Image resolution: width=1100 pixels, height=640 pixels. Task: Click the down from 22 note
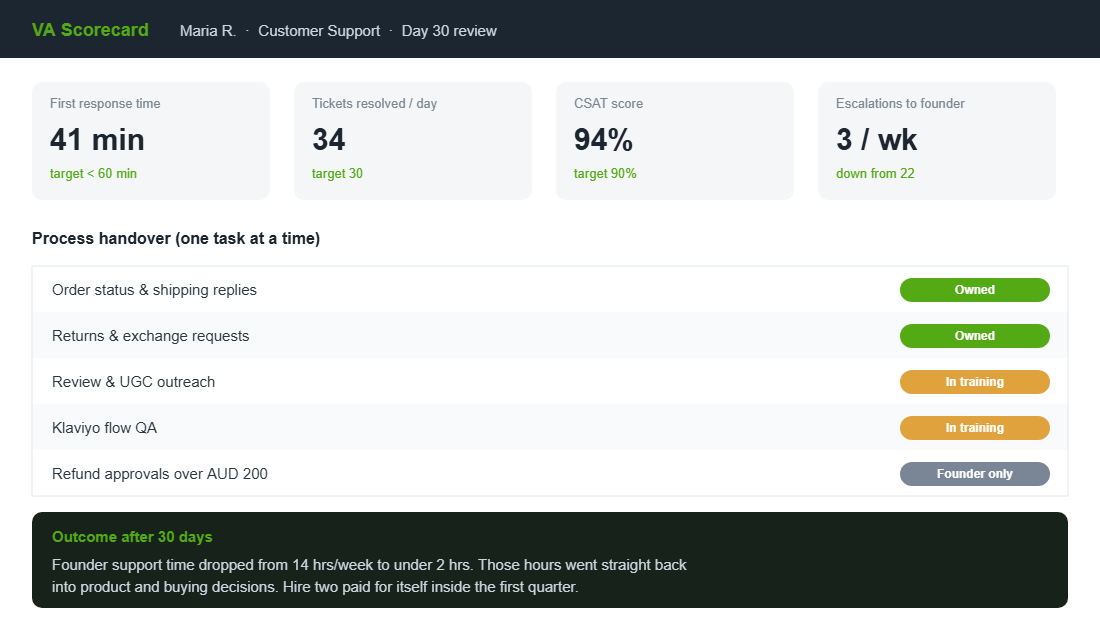876,173
